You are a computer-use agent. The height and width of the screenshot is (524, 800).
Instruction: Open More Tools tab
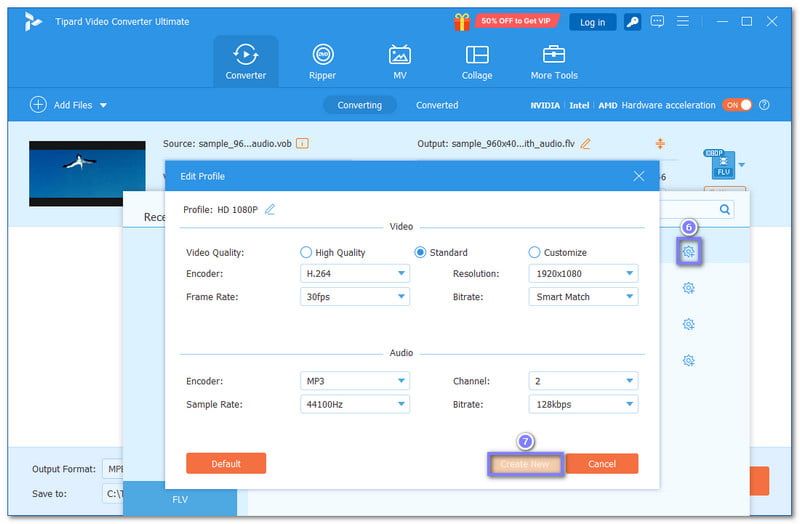(x=554, y=61)
